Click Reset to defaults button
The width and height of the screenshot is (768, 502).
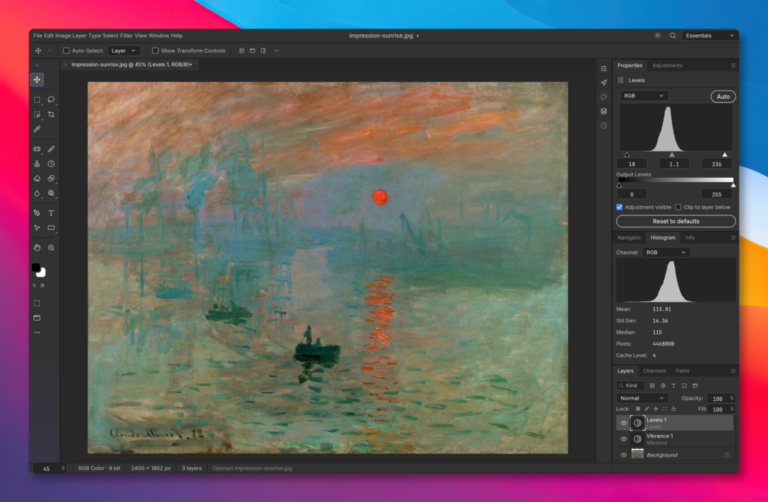(676, 221)
